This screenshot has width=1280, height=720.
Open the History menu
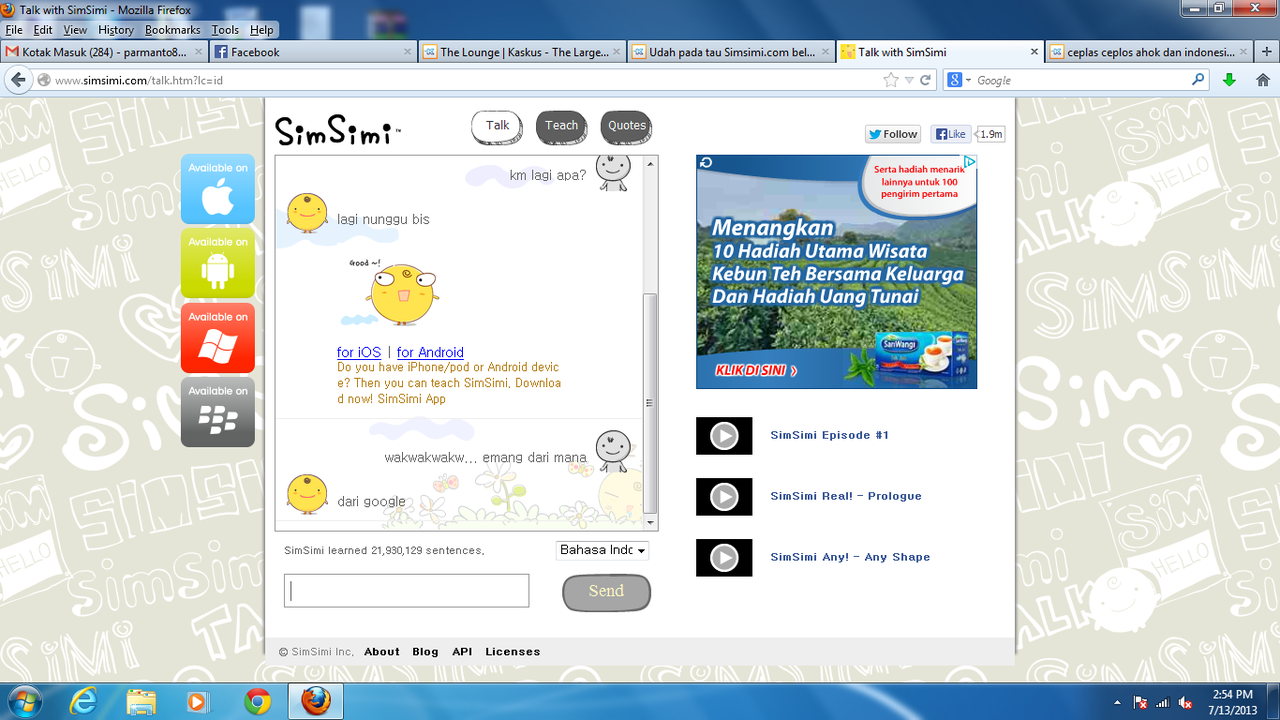pyautogui.click(x=116, y=30)
